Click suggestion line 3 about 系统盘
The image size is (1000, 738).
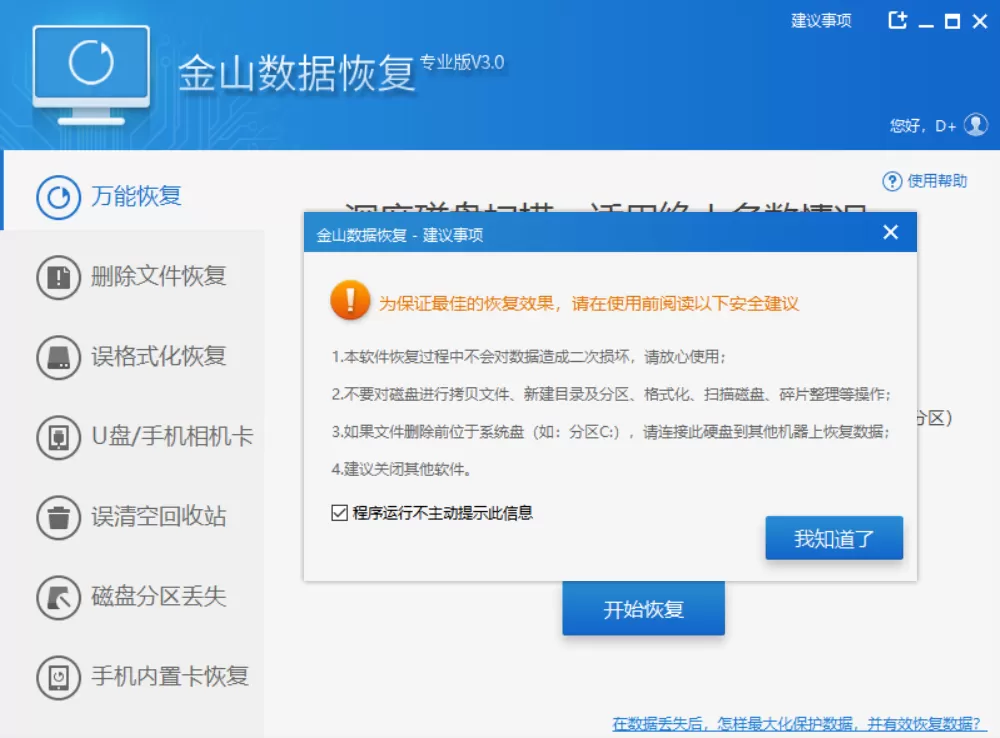pyautogui.click(x=610, y=432)
